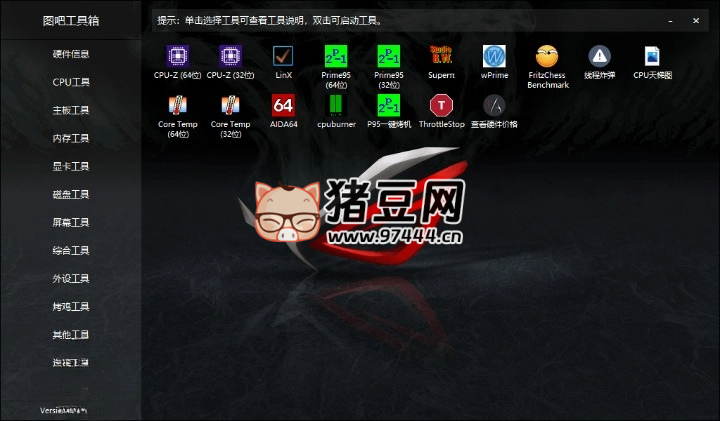Click the Version label in the sidebar
720x421 pixels.
(63, 410)
